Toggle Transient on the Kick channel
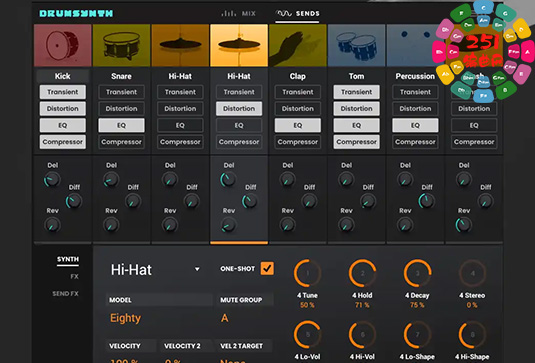Image resolution: width=535 pixels, height=363 pixels. [x=63, y=92]
